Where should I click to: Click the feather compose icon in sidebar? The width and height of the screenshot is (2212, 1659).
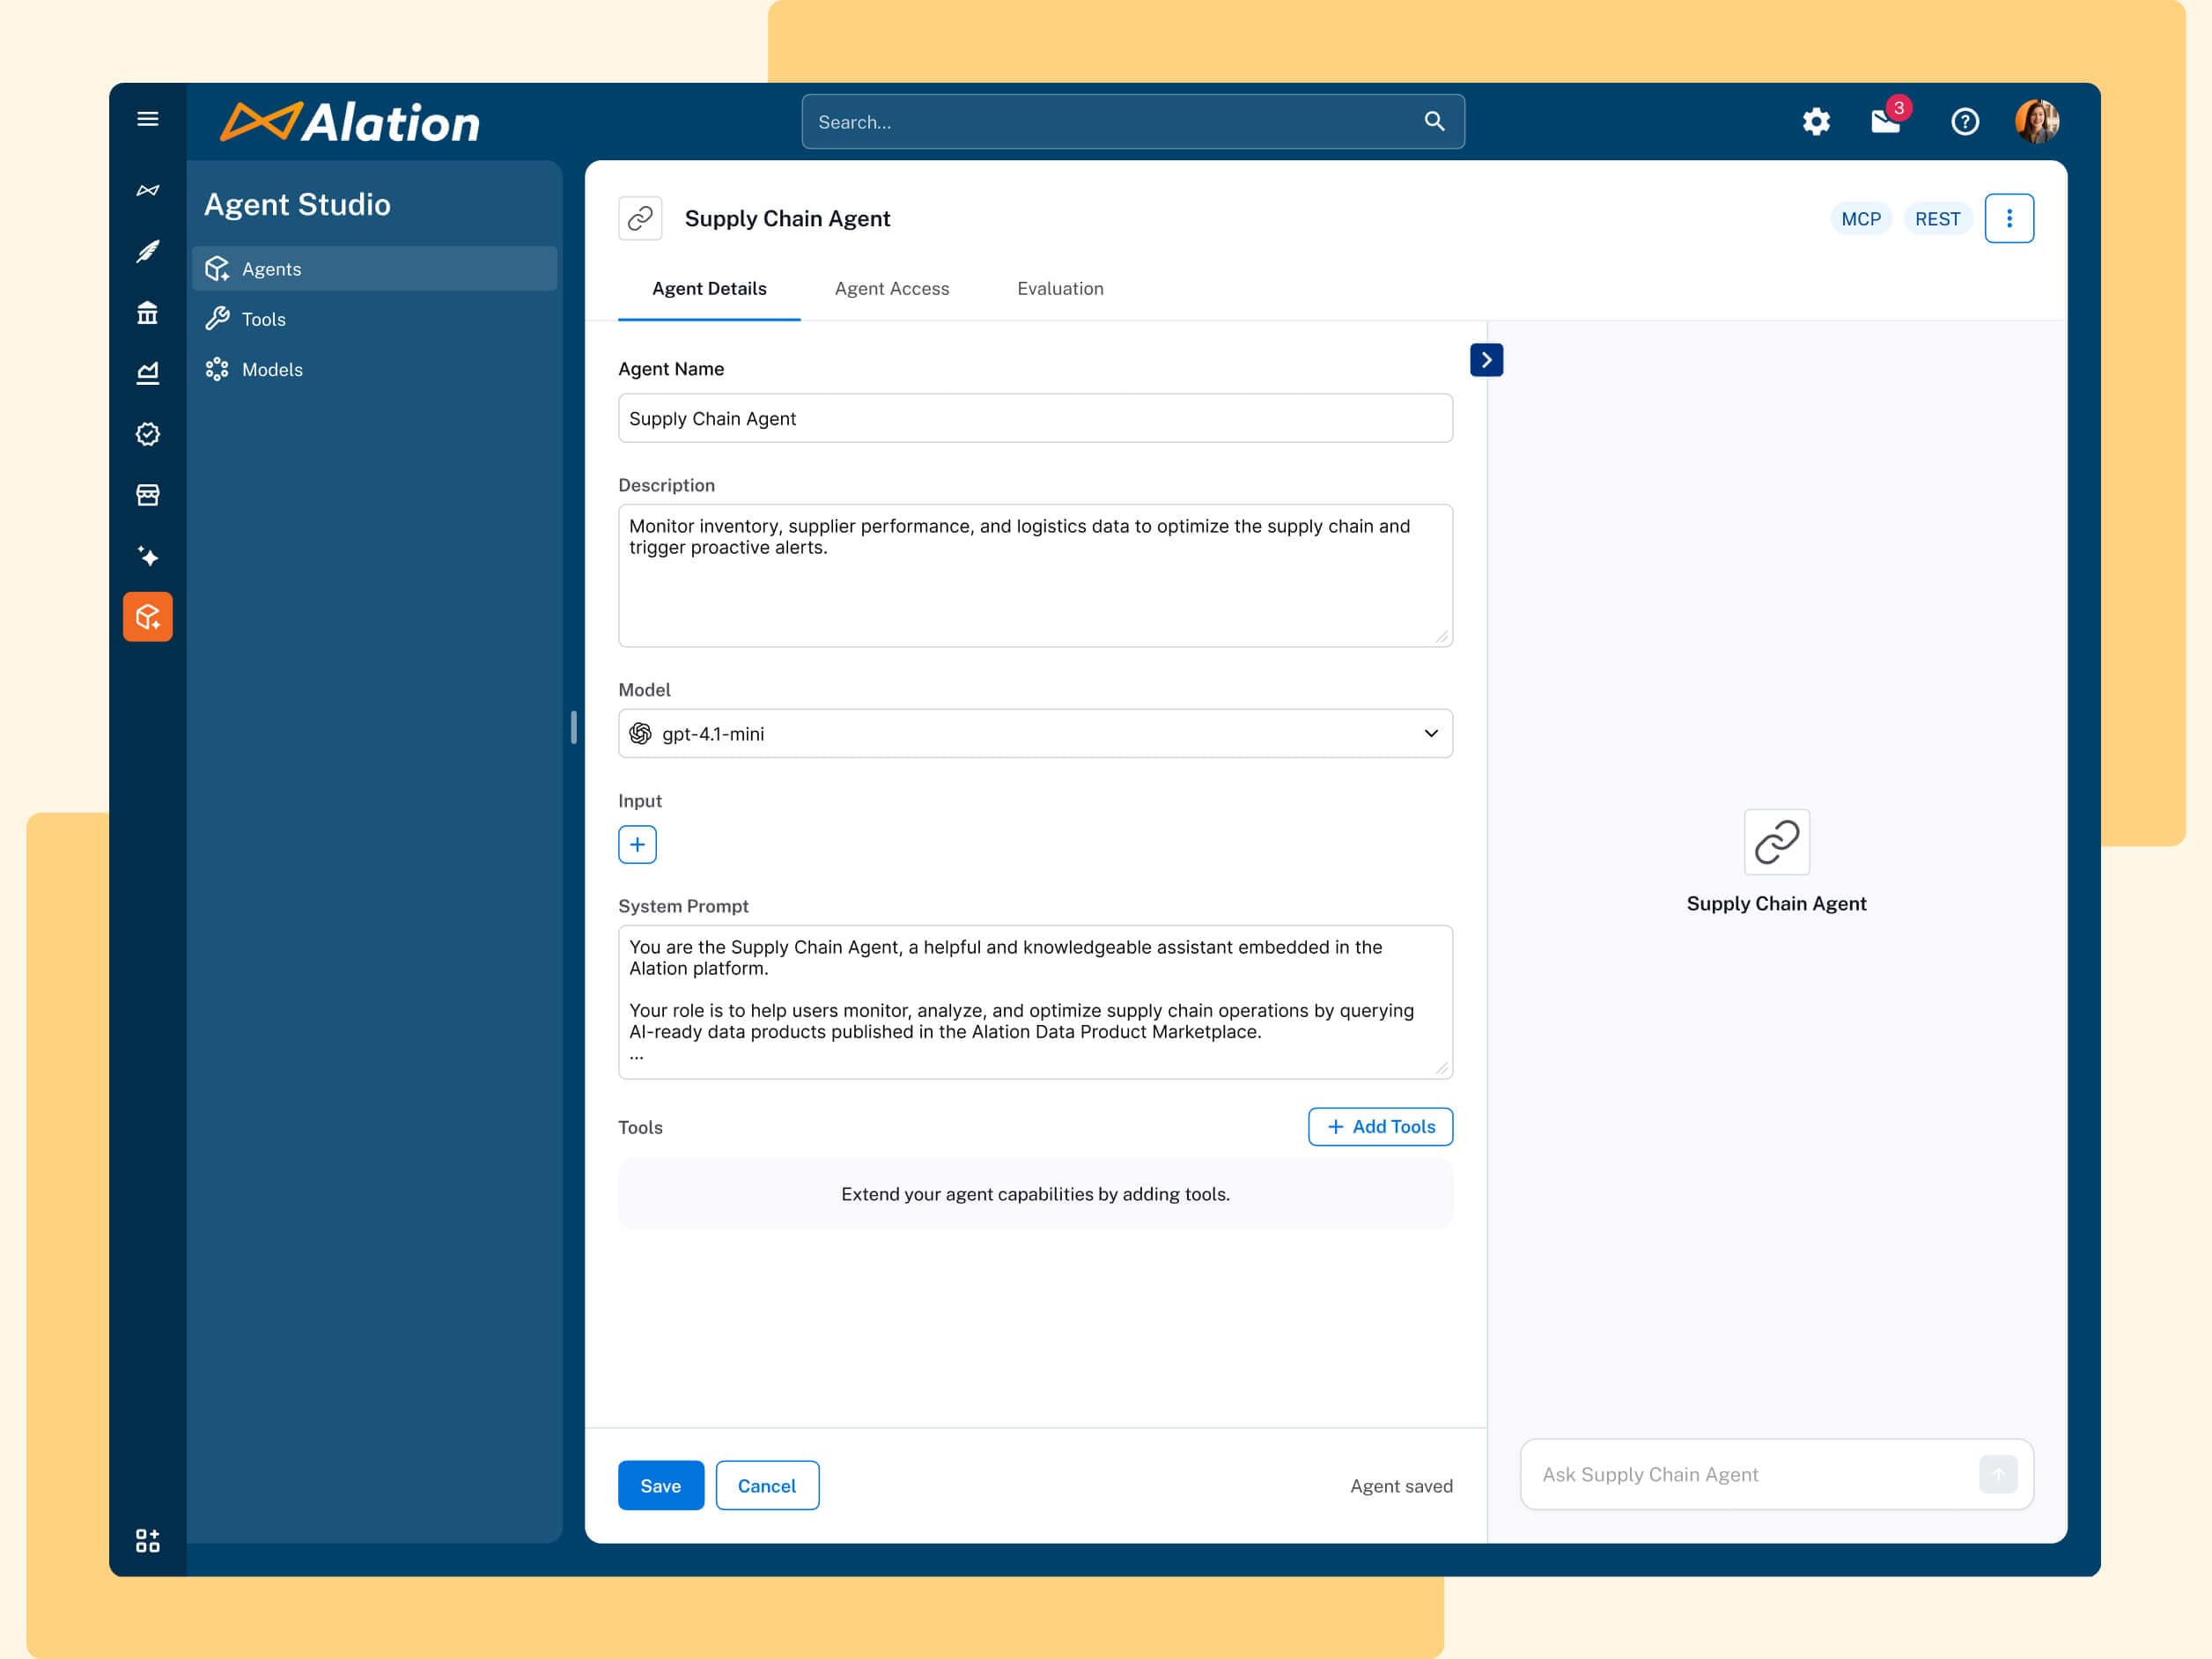point(147,252)
